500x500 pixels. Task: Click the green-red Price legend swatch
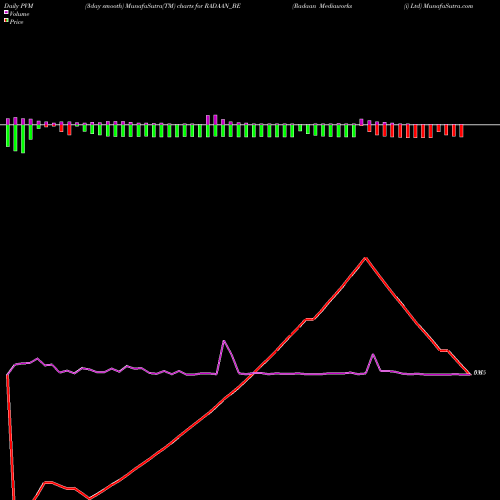tap(6, 20)
